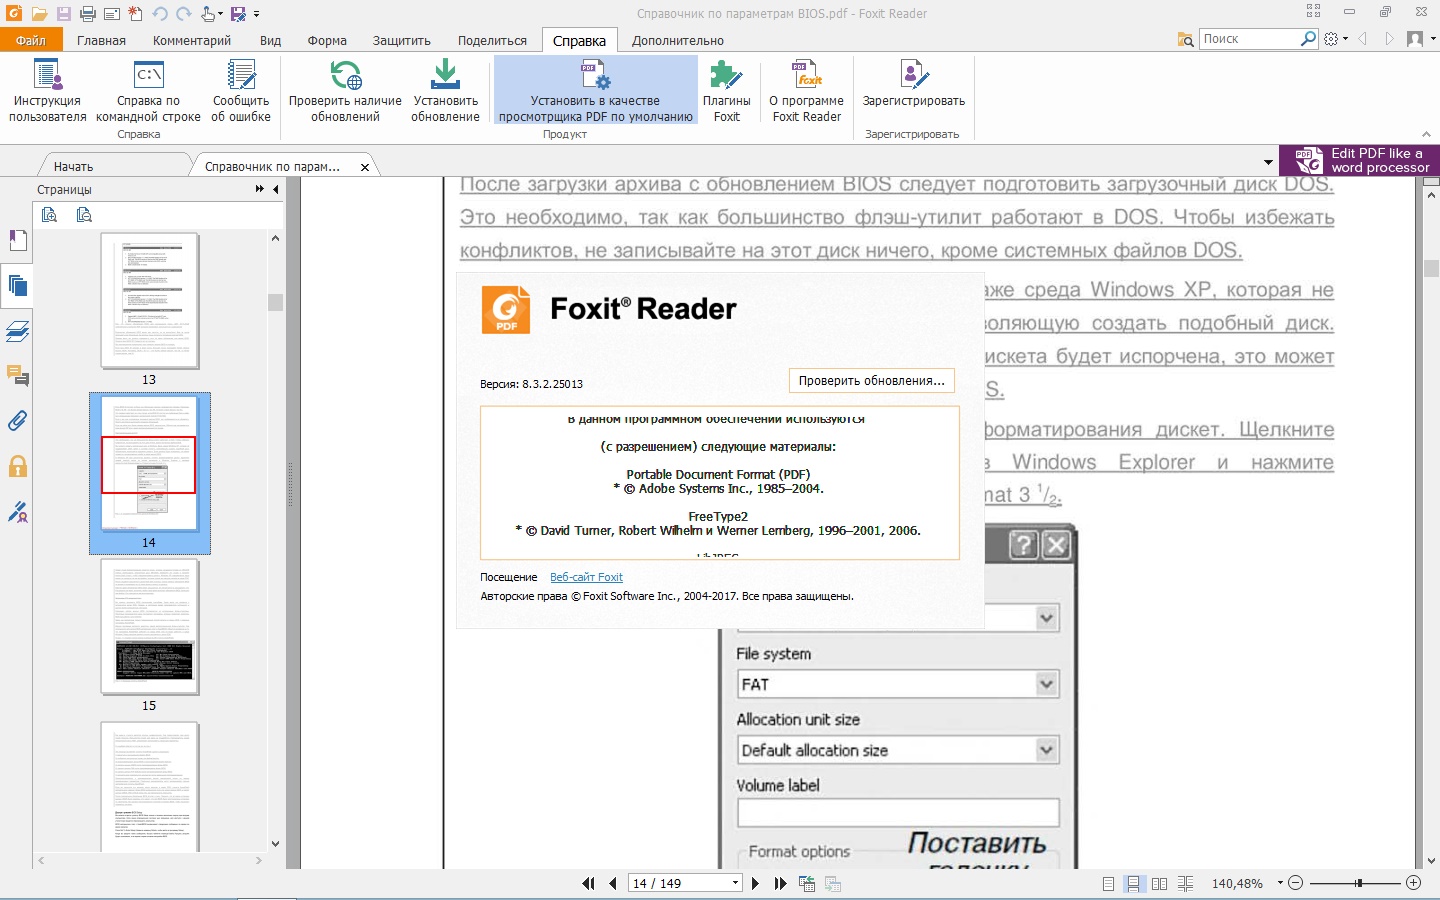
Task: Open file via the folder icon in quick toolbar
Action: 39,14
